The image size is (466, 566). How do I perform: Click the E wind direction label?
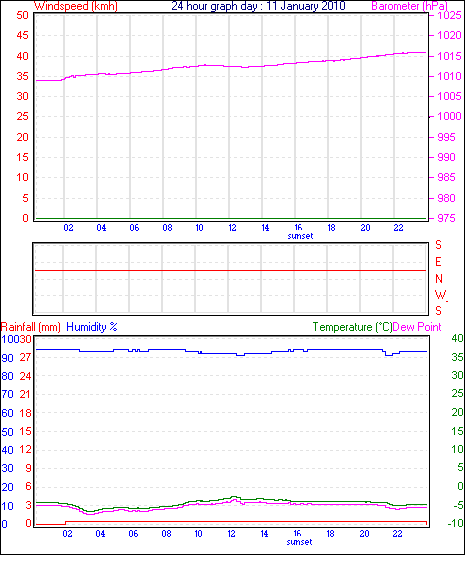pyautogui.click(x=438, y=262)
